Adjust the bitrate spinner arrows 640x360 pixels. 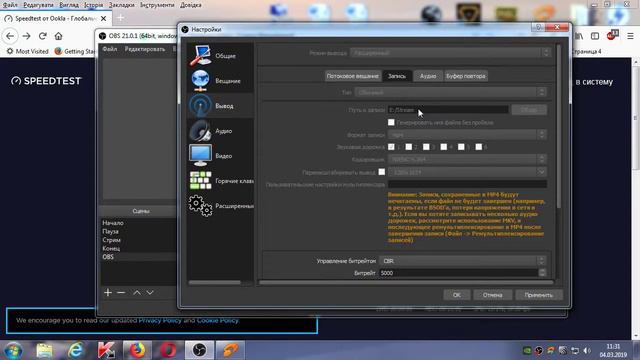(x=542, y=273)
